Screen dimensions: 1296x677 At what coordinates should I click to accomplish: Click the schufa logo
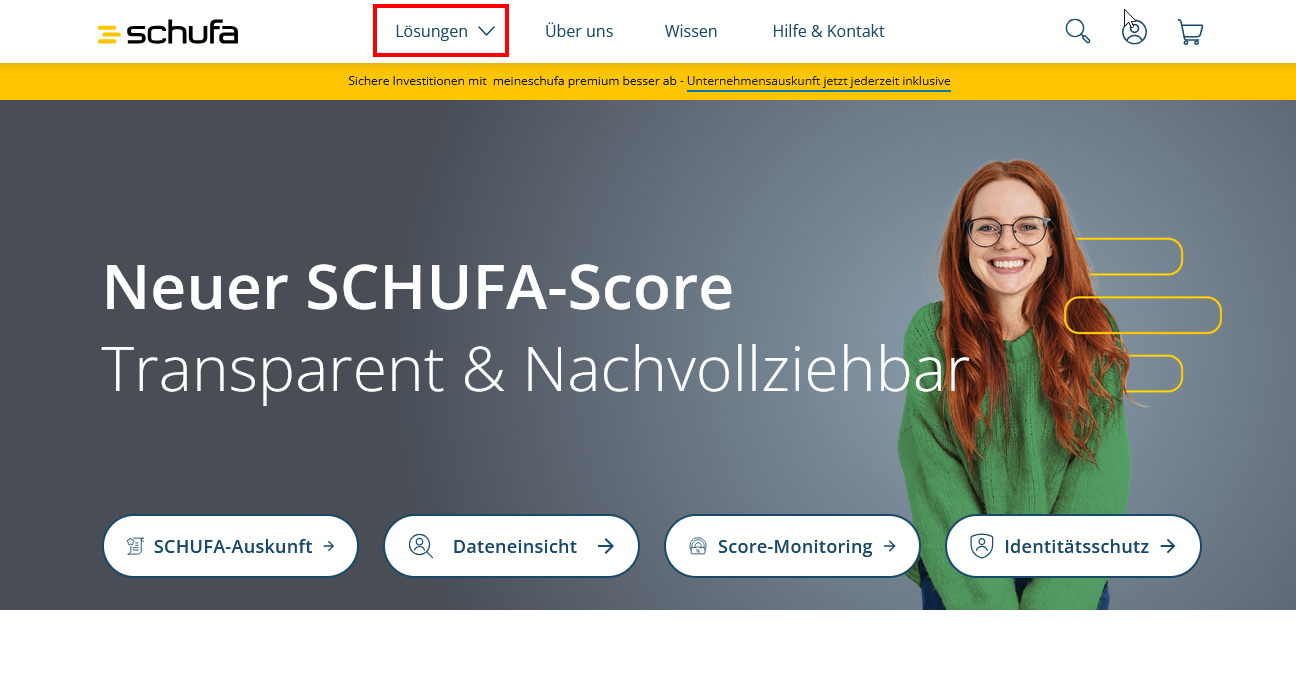(x=168, y=32)
